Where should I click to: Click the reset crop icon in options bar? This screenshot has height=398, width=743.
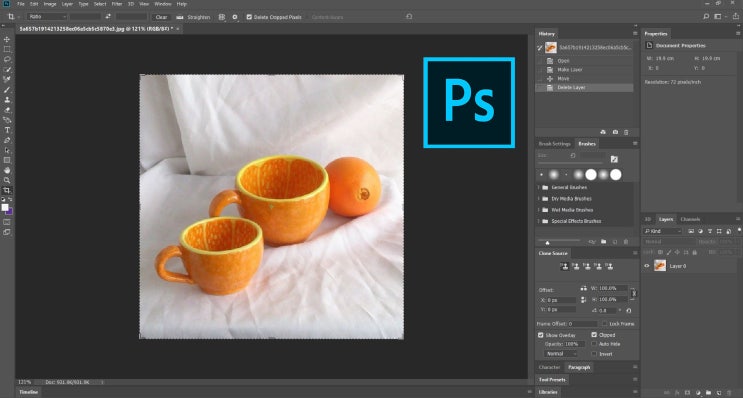pyautogui.click(x=409, y=17)
